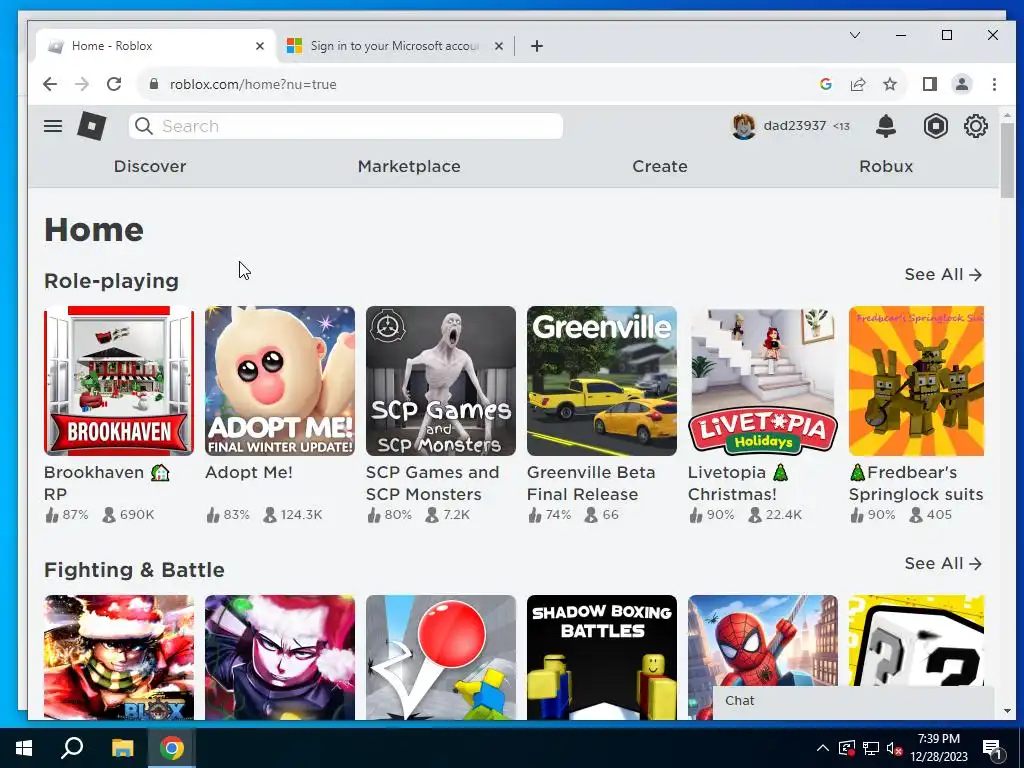See All Role-playing games
Screen dimensions: 1024x768
pos(943,274)
